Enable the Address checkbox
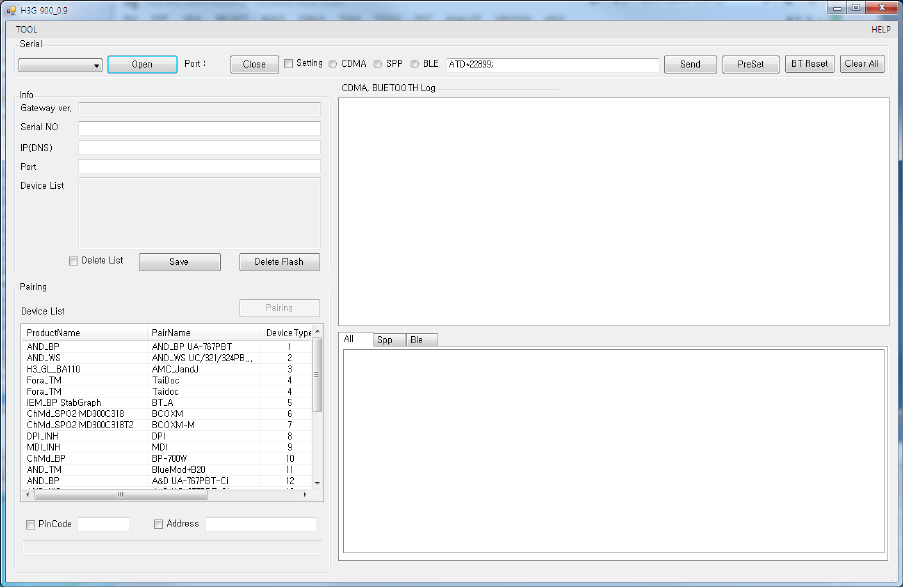903x587 pixels. [x=158, y=524]
